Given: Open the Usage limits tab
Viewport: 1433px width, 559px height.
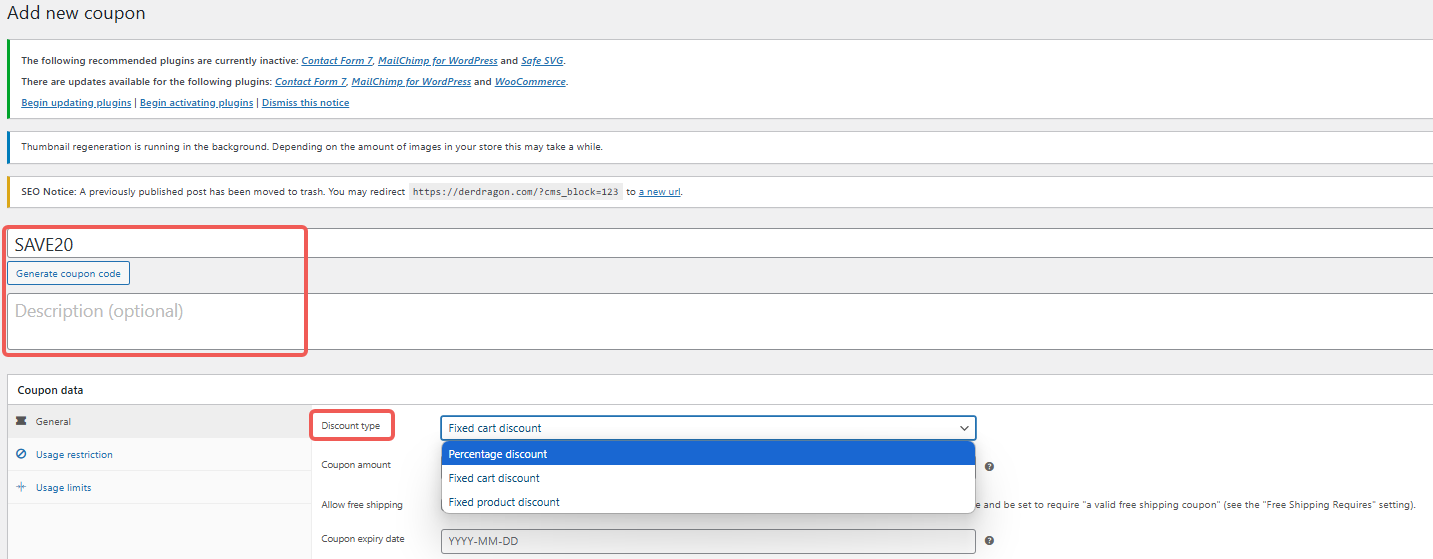Looking at the screenshot, I should tap(63, 488).
